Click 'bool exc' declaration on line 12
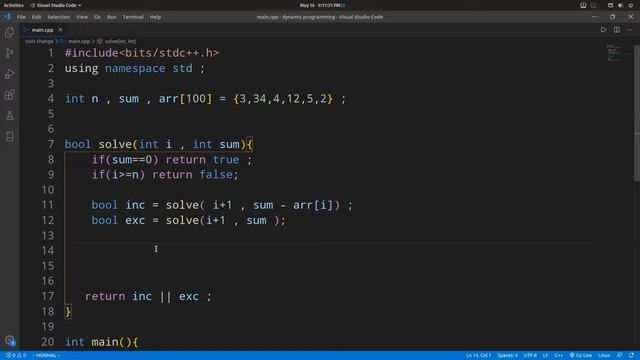Viewport: 640px width, 360px height. (118, 220)
